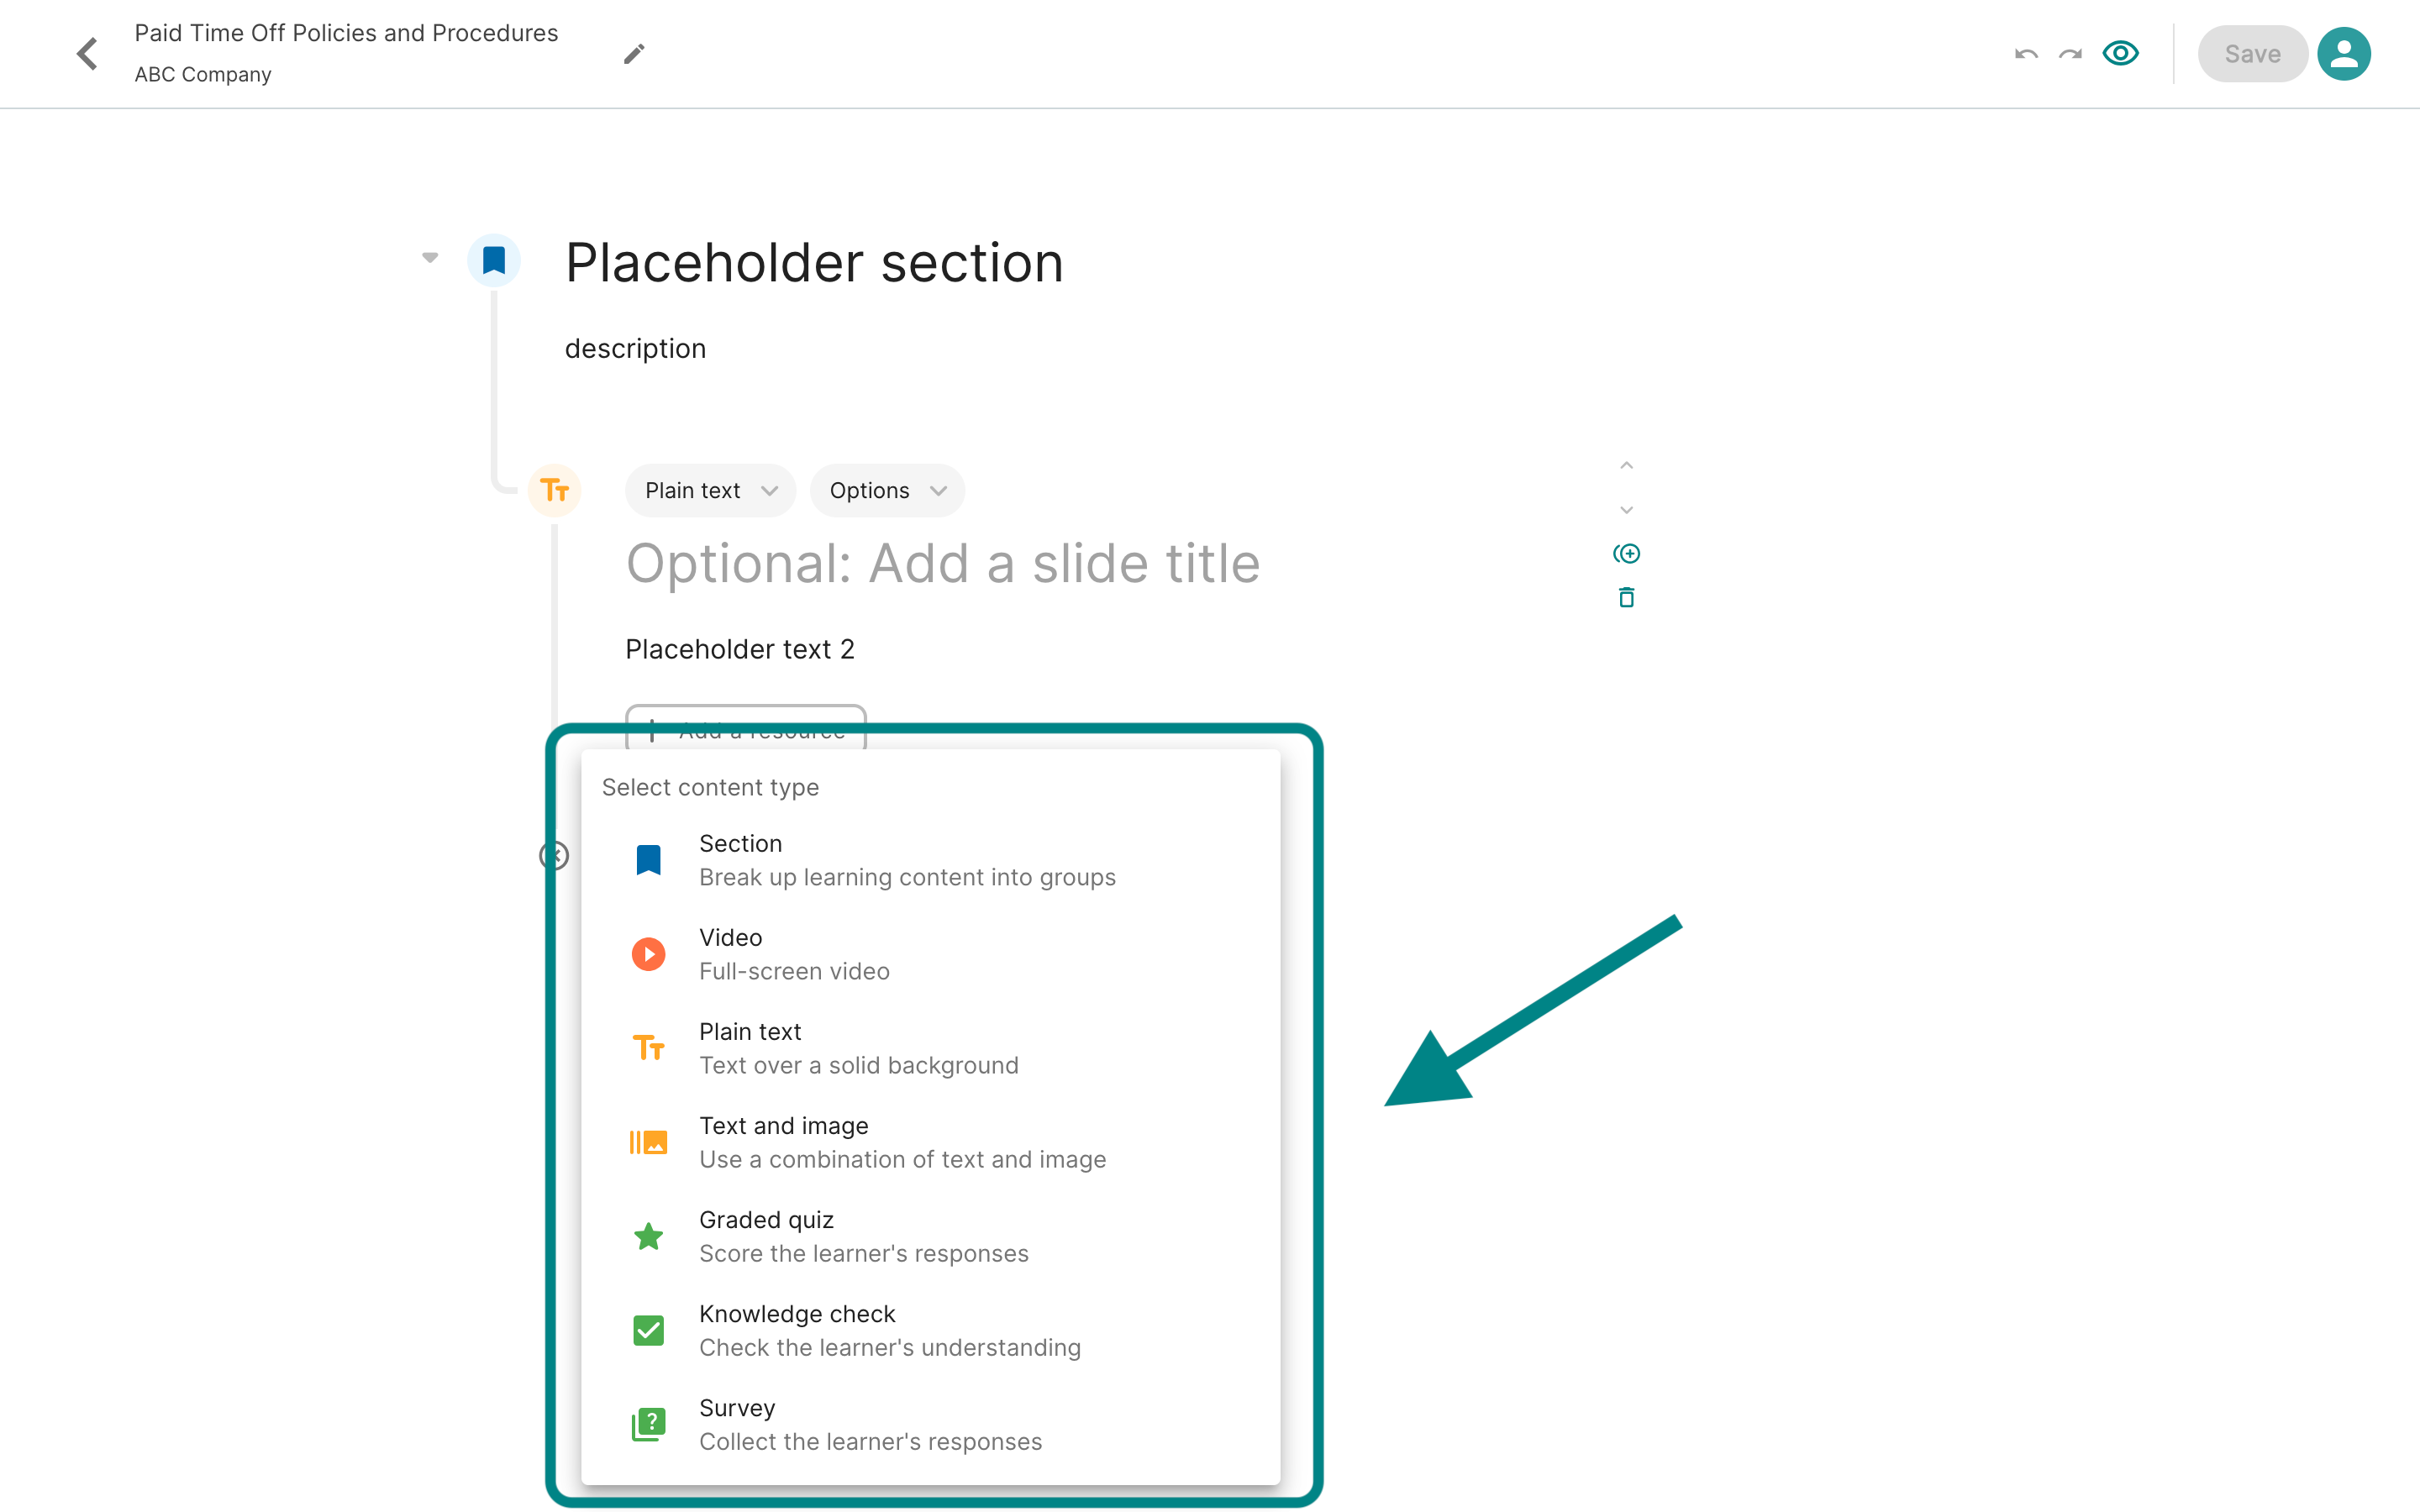The height and width of the screenshot is (1512, 2420).
Task: Click the orange plain text slide icon
Action: (555, 490)
